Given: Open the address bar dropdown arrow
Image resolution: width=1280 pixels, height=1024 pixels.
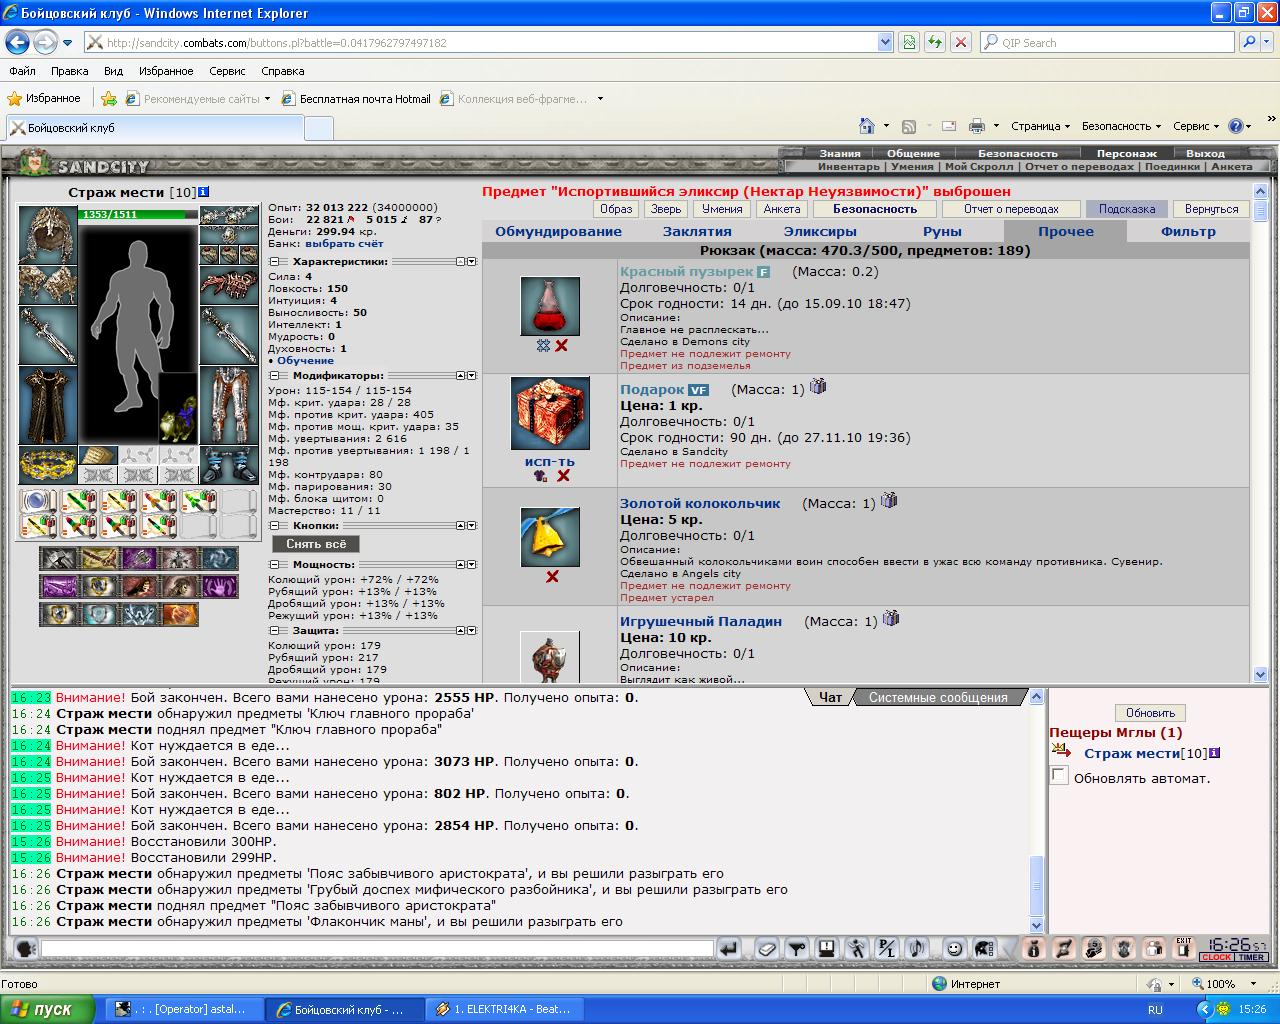Looking at the screenshot, I should (x=884, y=42).
